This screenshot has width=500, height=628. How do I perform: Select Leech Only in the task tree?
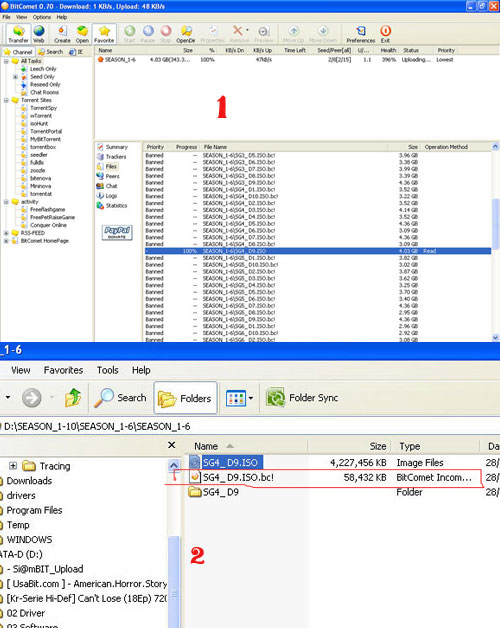[43, 69]
